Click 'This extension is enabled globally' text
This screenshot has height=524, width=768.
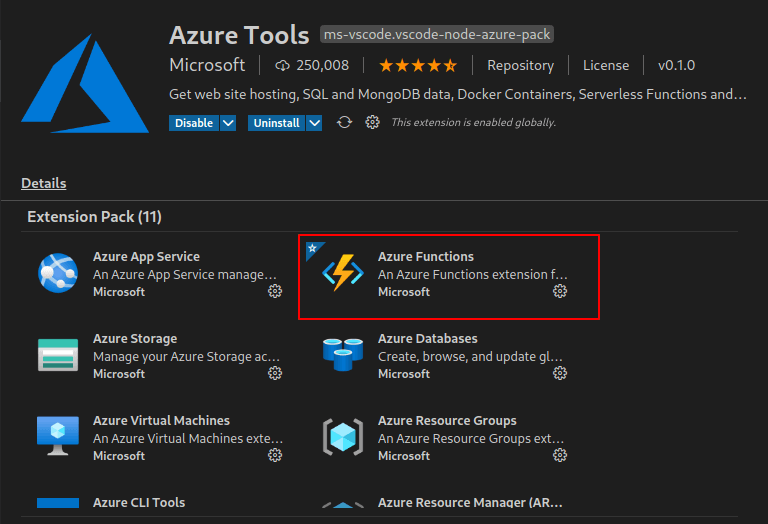(x=474, y=122)
